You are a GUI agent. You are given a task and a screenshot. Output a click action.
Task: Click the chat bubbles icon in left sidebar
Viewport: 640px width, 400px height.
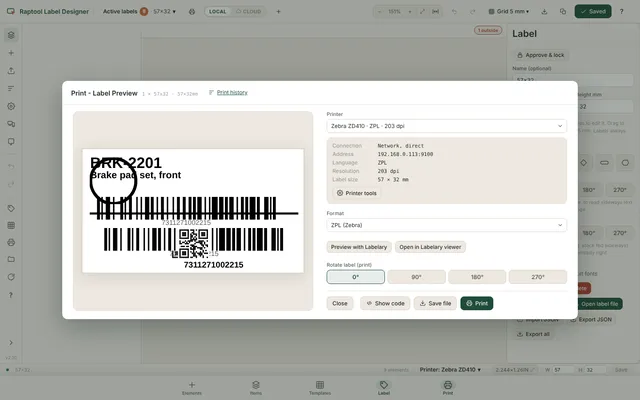point(11,124)
